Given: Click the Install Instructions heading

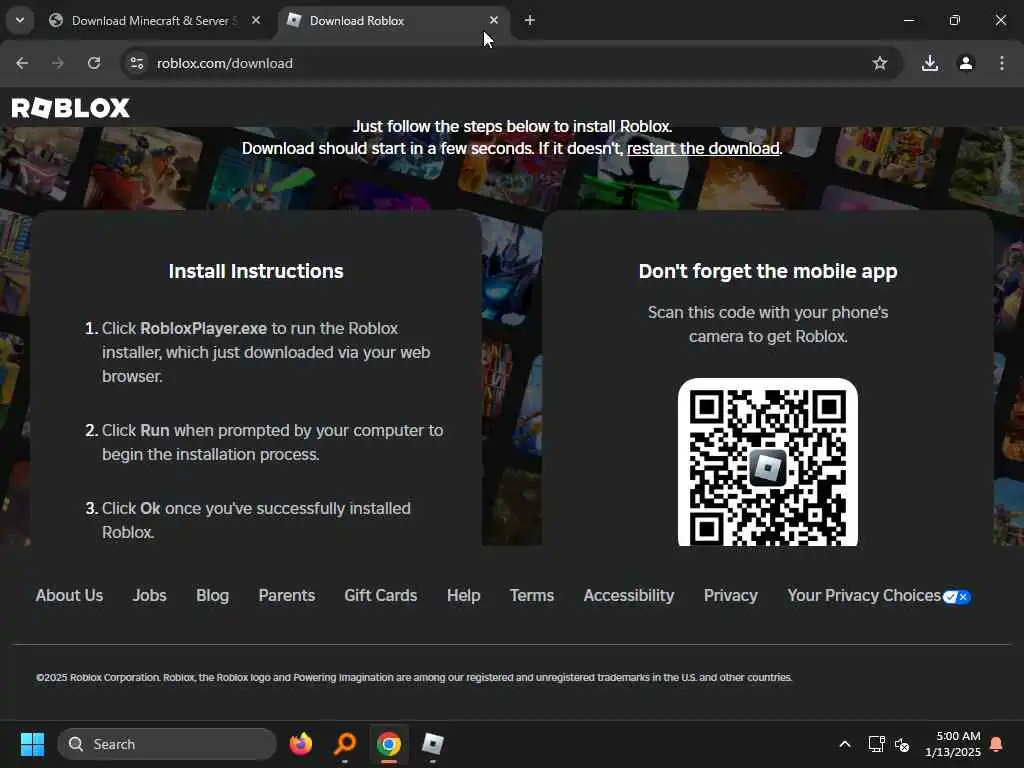Looking at the screenshot, I should [x=256, y=271].
